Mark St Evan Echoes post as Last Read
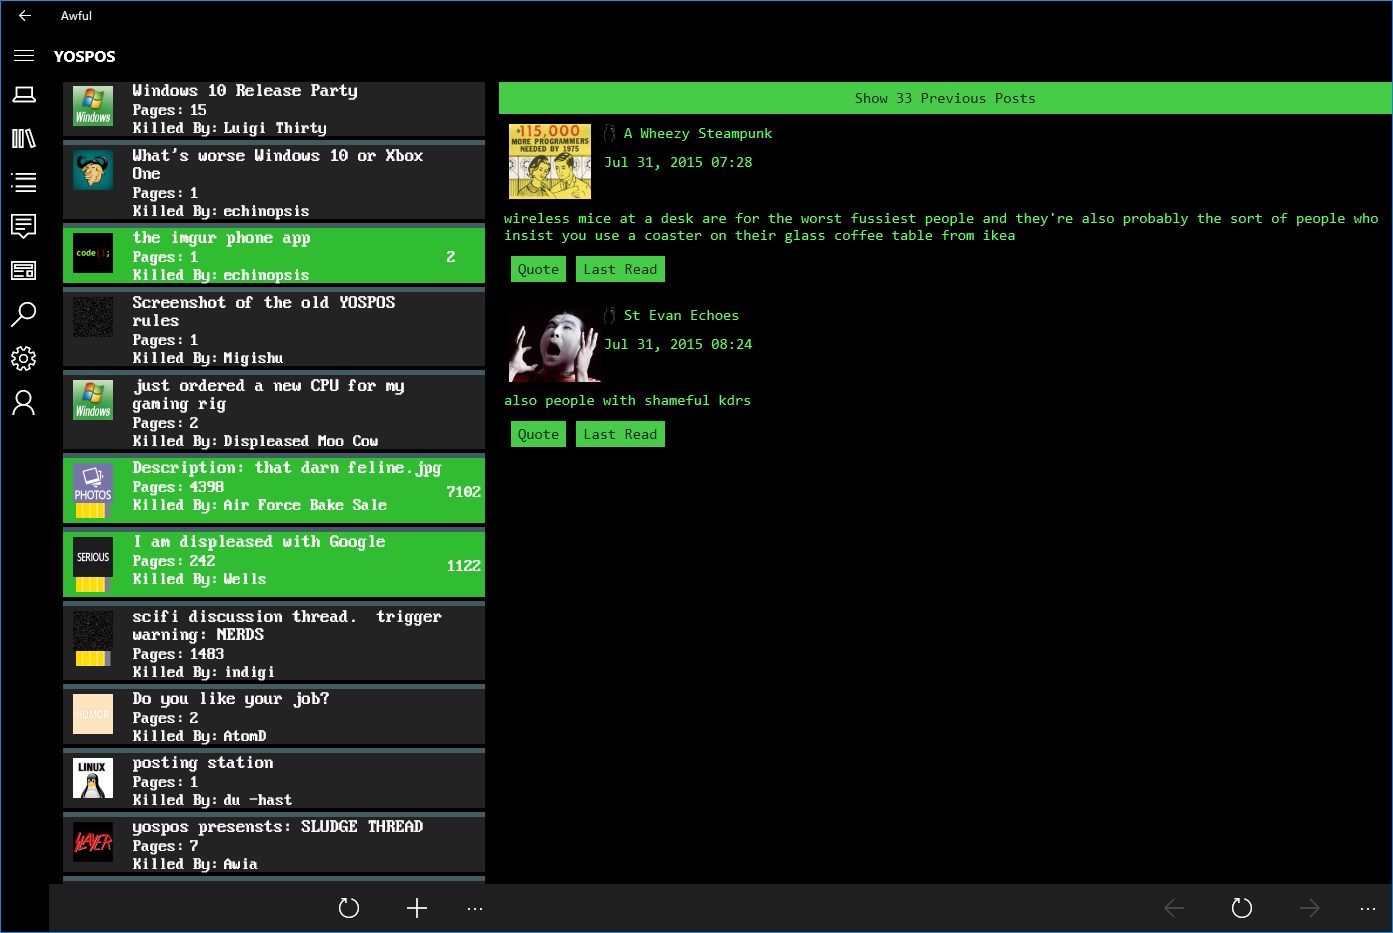Image resolution: width=1393 pixels, height=933 pixels. 620,434
